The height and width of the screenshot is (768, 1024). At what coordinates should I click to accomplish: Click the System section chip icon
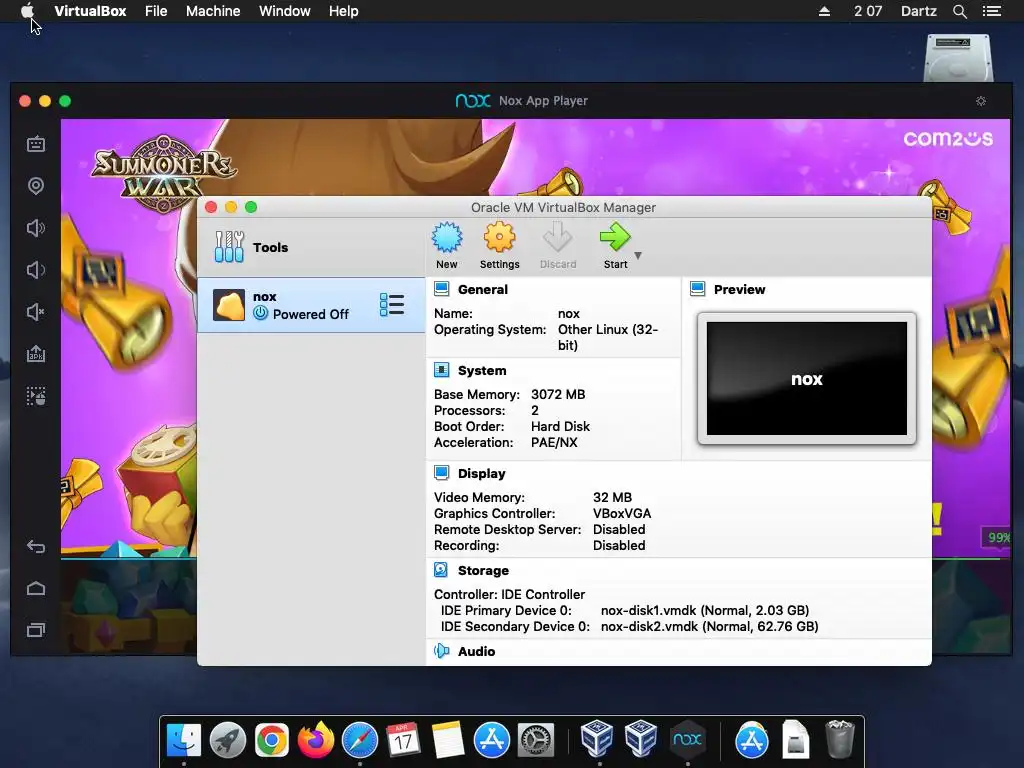point(441,370)
